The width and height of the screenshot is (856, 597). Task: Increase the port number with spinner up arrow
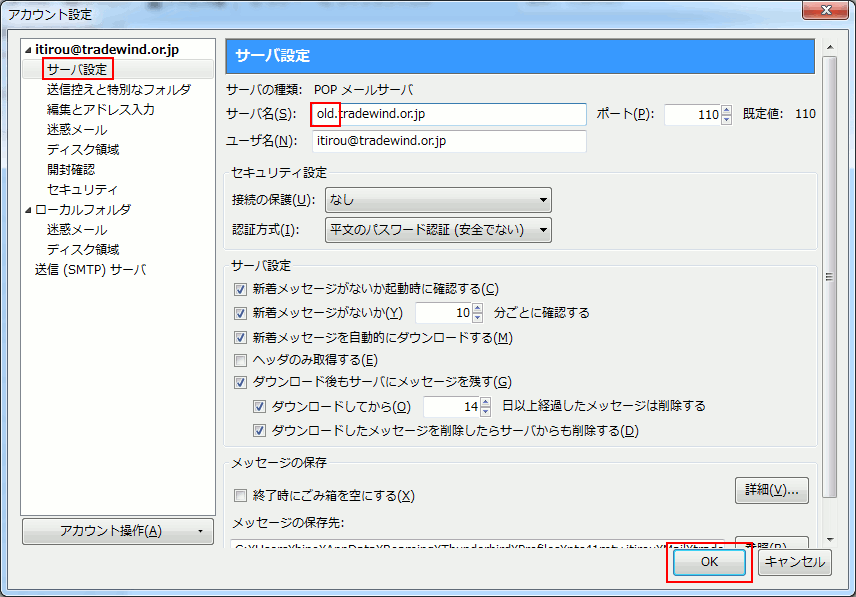(727, 110)
